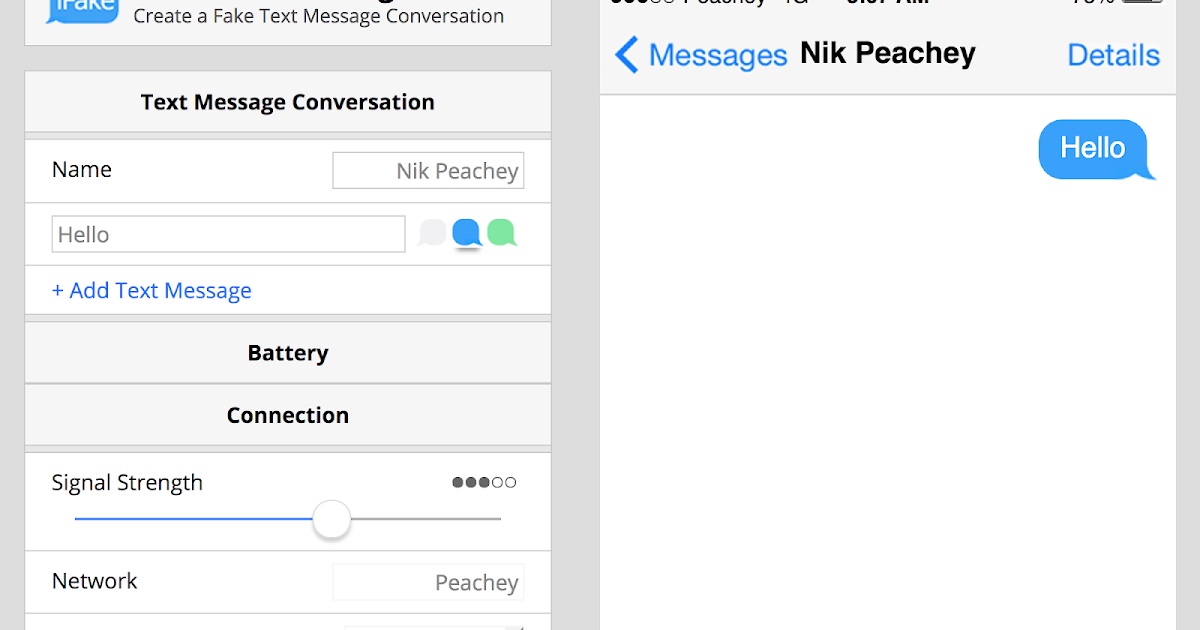1200x630 pixels.
Task: Click the Hello message text field
Action: [x=228, y=233]
